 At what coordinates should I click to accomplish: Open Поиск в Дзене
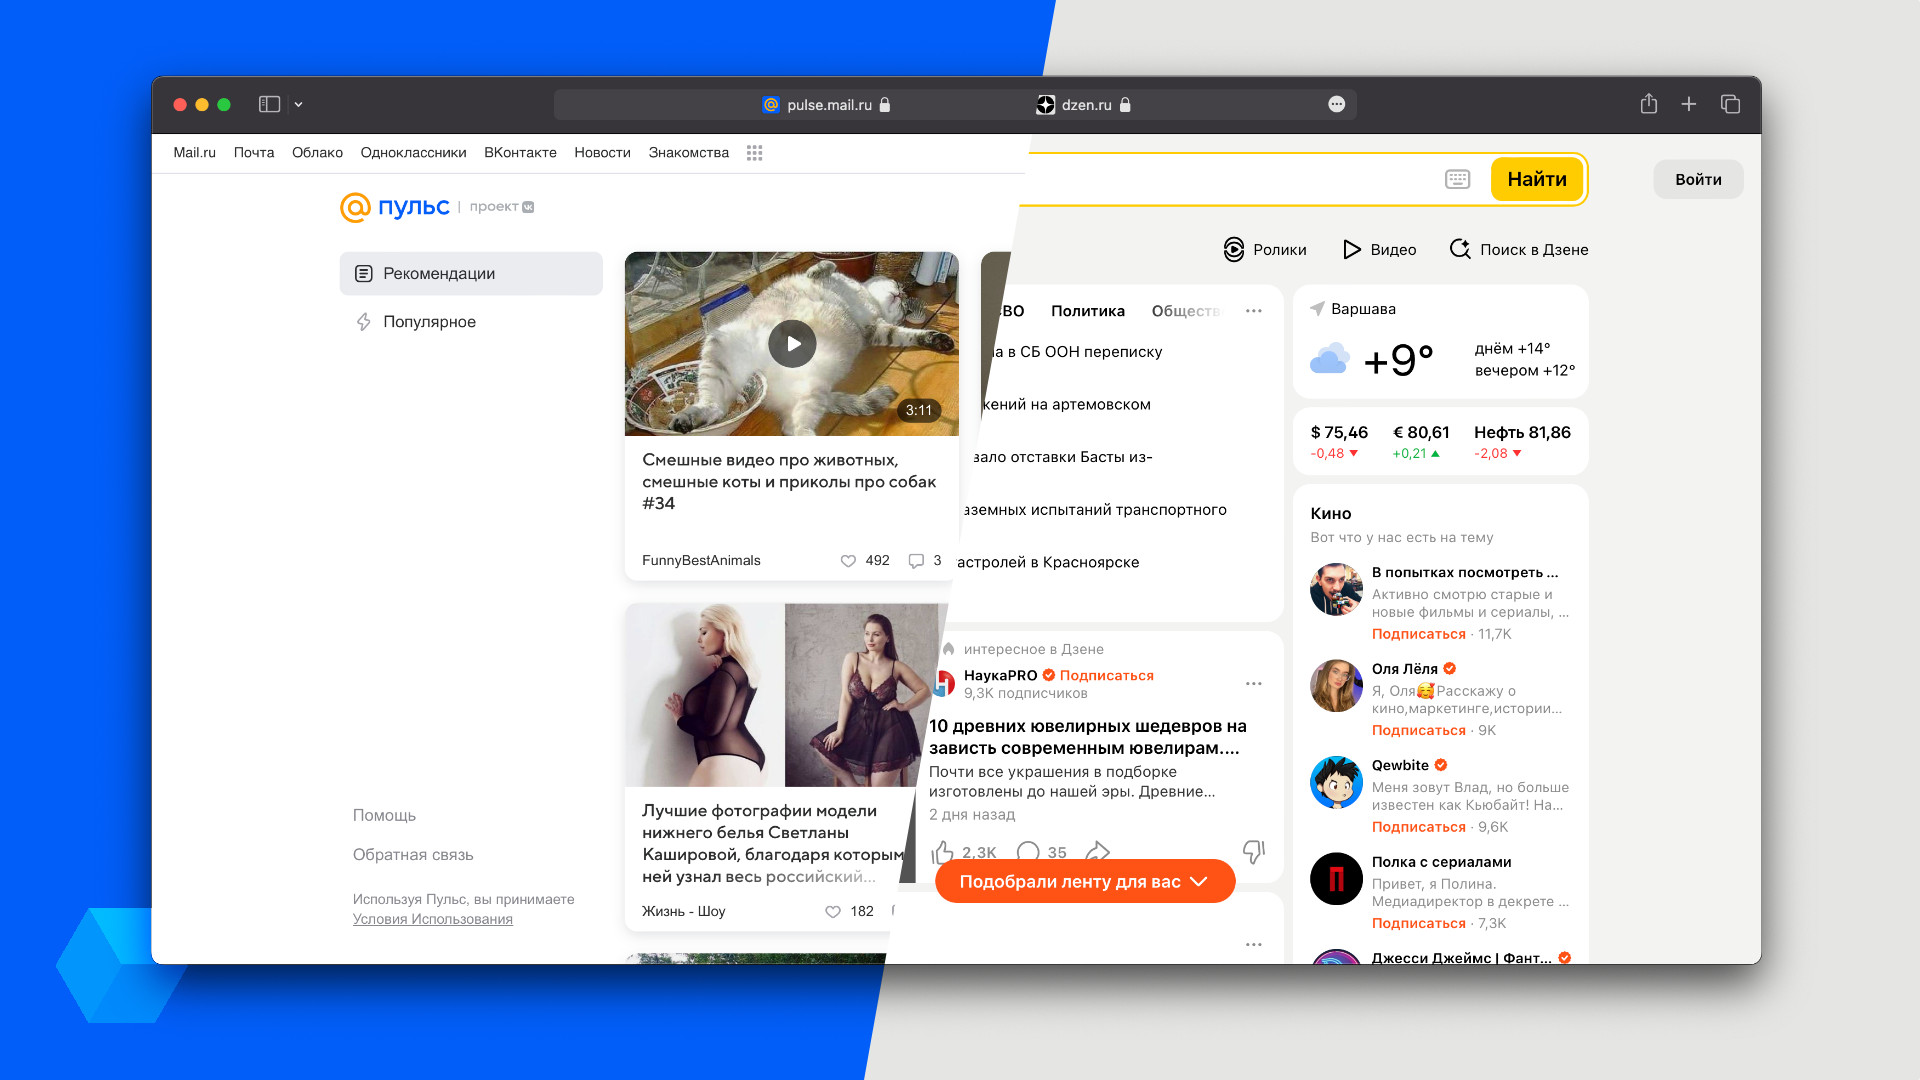tap(1519, 249)
